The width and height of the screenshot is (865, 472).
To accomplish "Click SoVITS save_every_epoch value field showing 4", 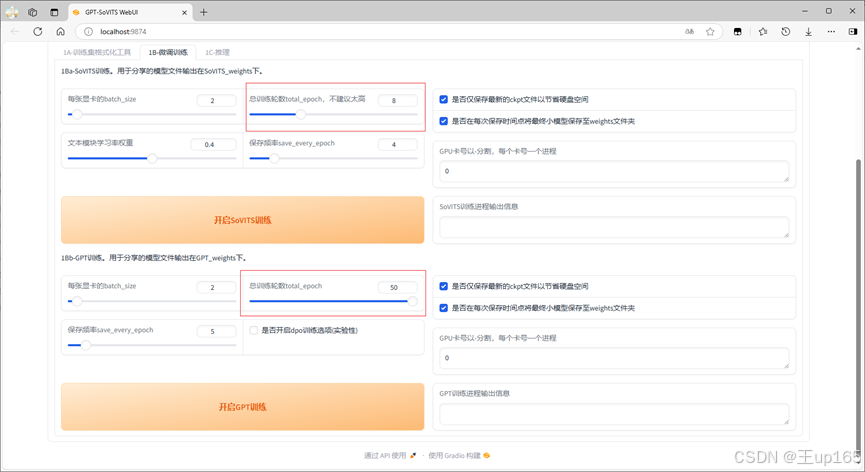I will pyautogui.click(x=398, y=144).
